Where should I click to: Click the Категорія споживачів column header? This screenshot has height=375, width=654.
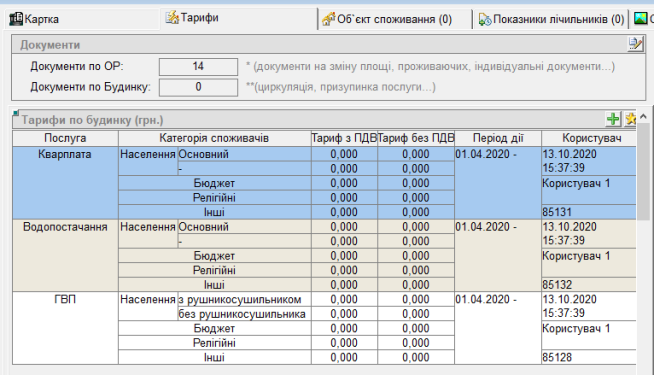pos(214,138)
